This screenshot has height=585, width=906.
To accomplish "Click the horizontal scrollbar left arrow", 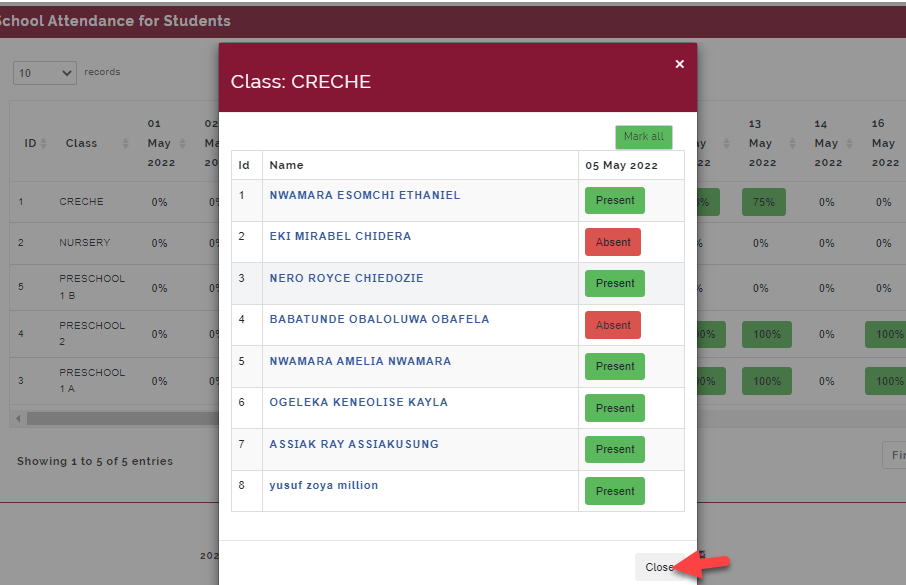I will 18,419.
